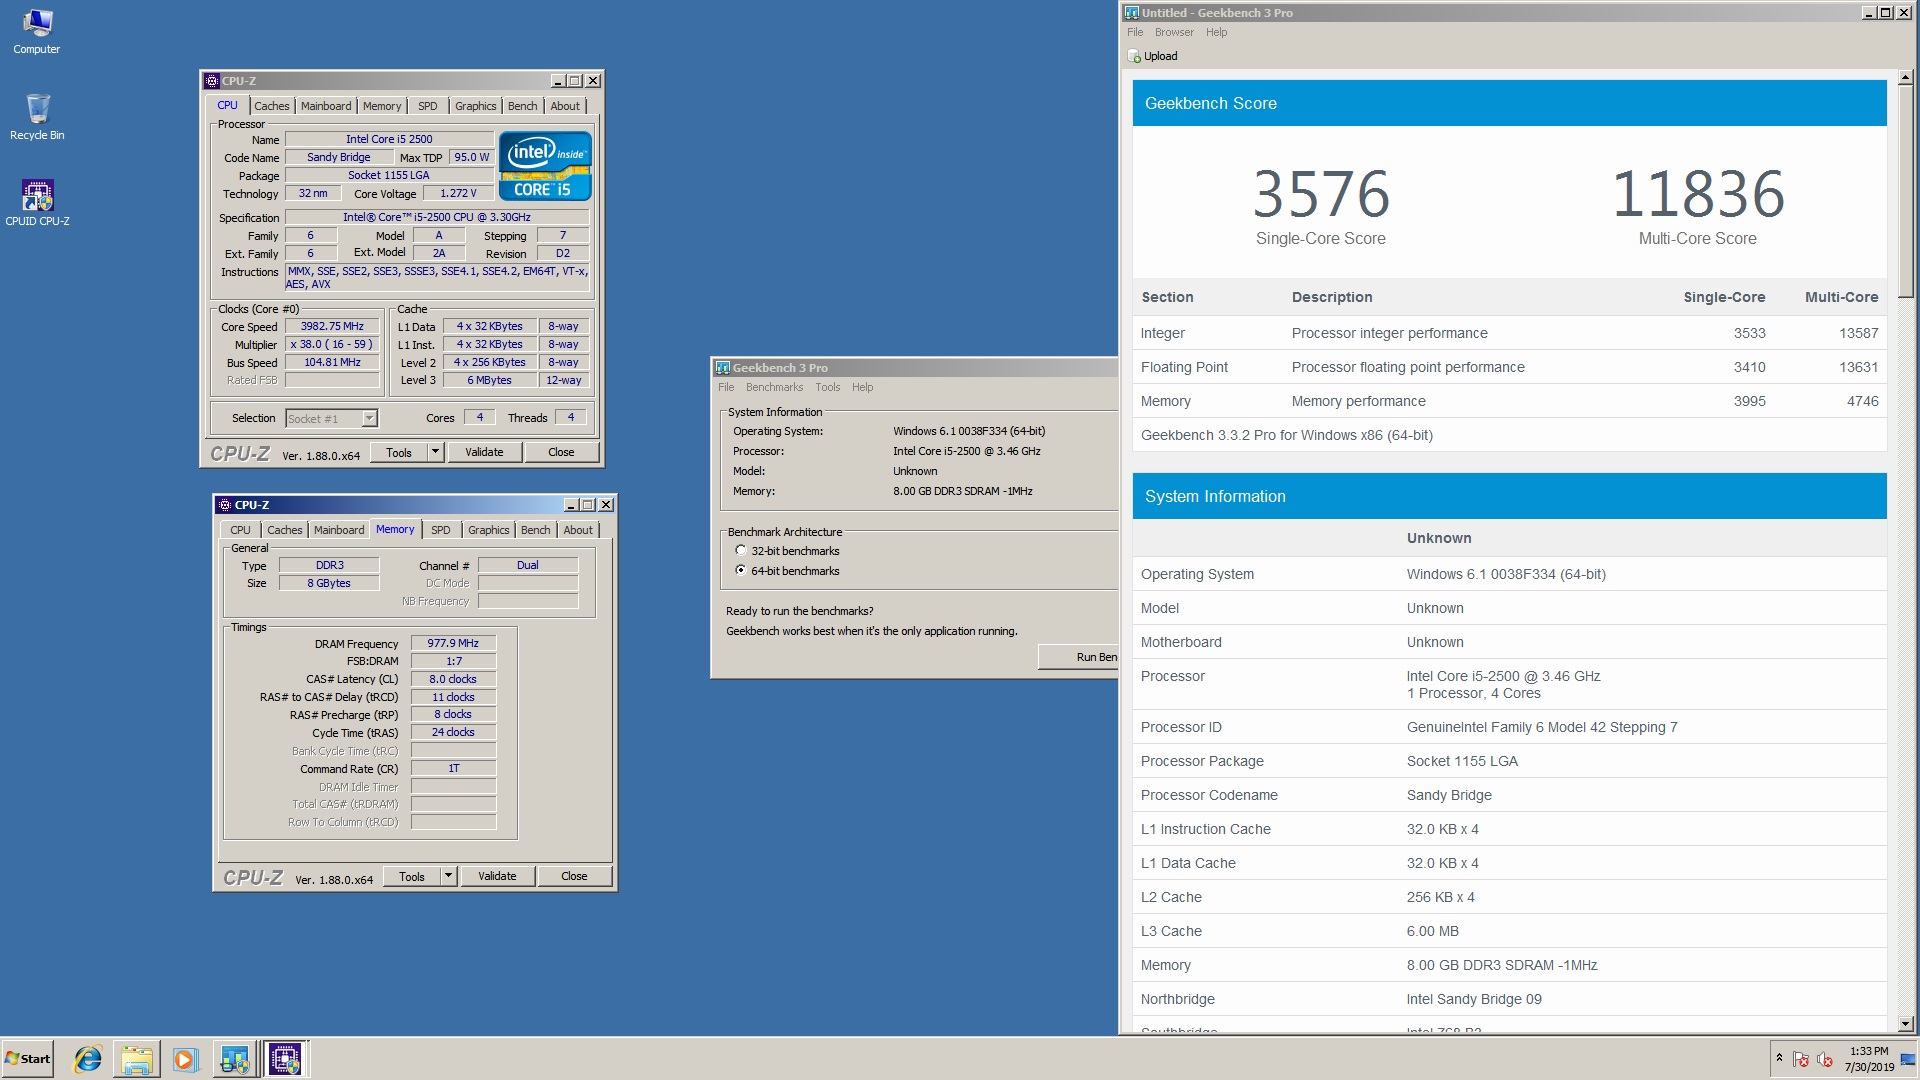This screenshot has height=1080, width=1920.
Task: Open Bench tab in upper CPU-Z window
Action: [x=522, y=106]
